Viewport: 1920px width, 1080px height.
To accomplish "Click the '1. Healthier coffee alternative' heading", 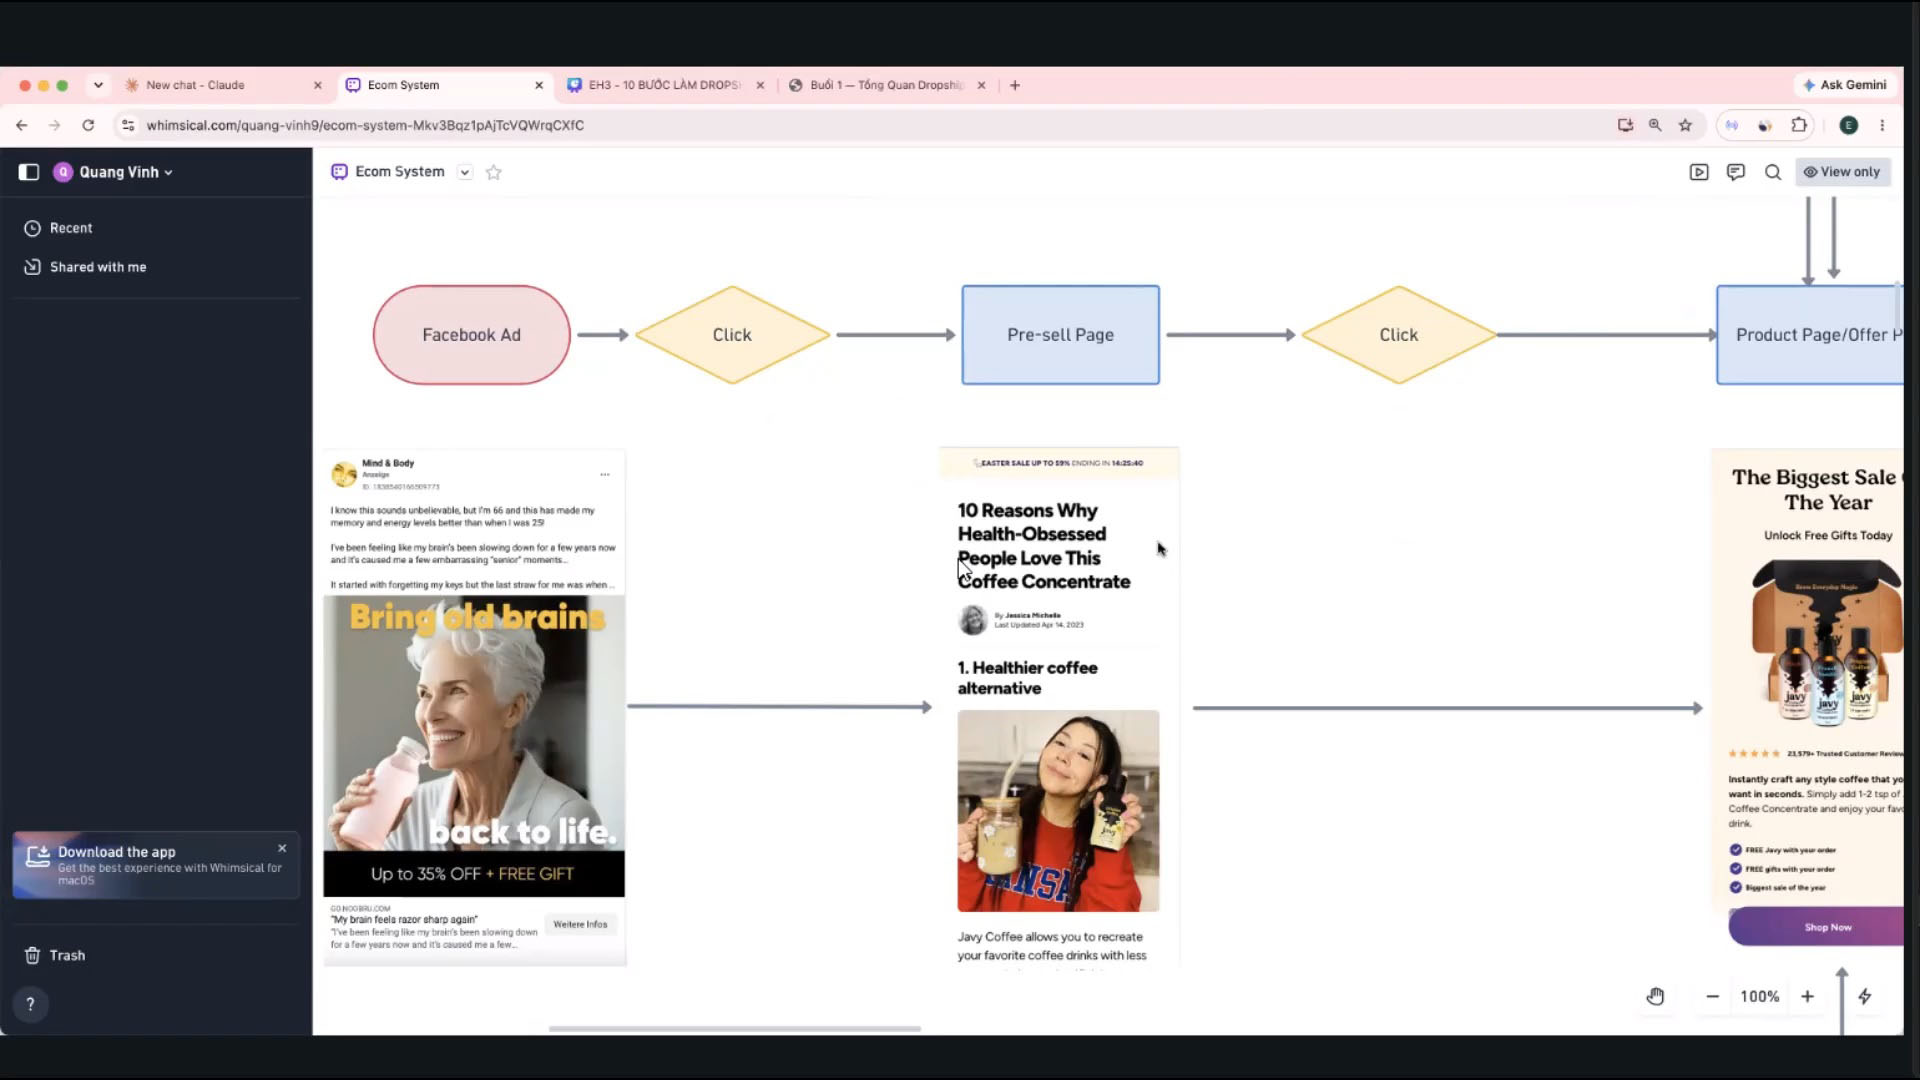I will click(1027, 678).
